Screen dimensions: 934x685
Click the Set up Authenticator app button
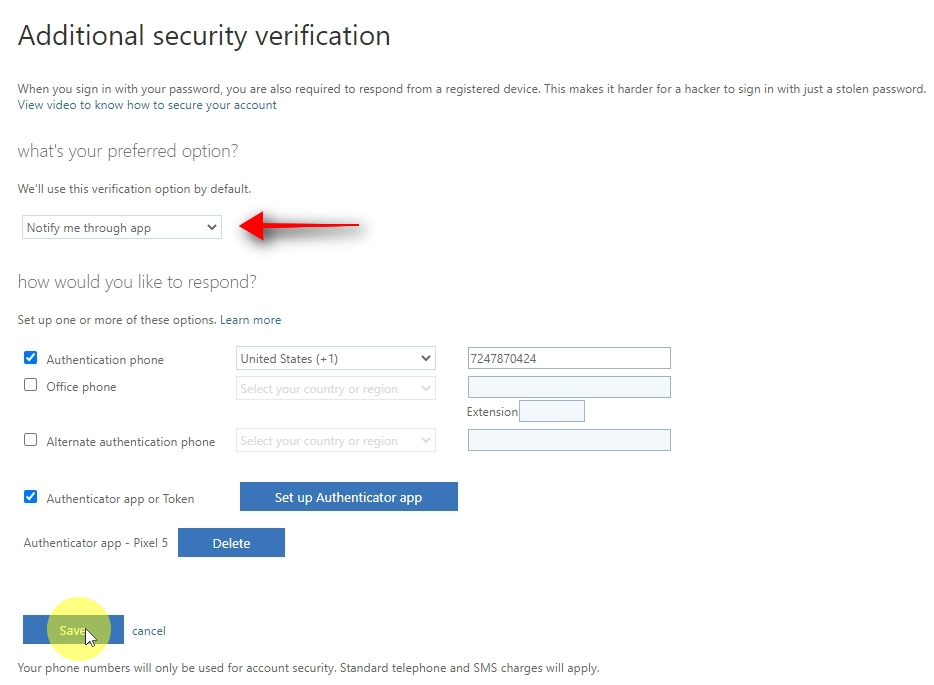click(348, 497)
